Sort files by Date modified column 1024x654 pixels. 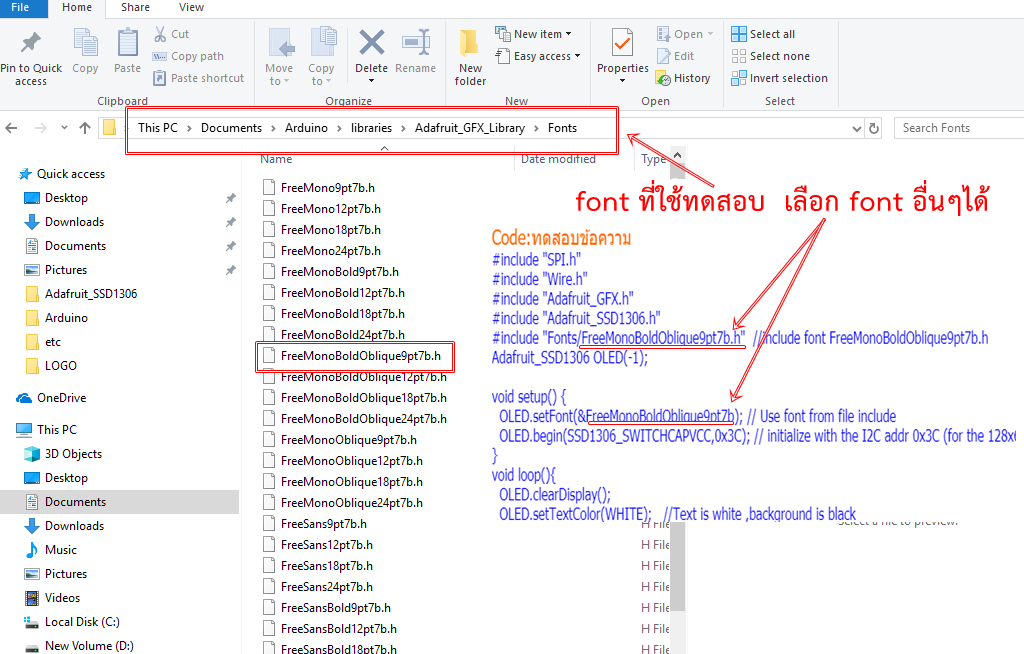click(558, 159)
